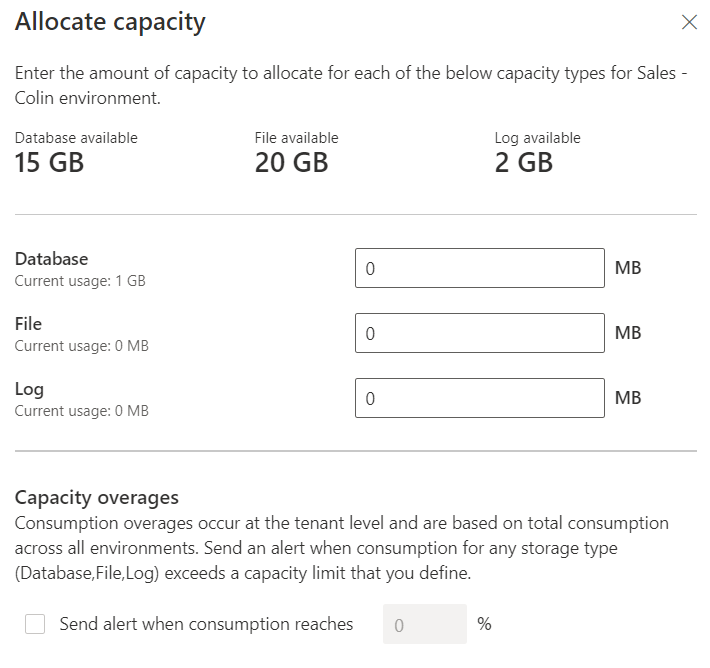This screenshot has width=710, height=668.
Task: Click 'Current usage: 1 GB' under Database
Action: pyautogui.click(x=80, y=281)
